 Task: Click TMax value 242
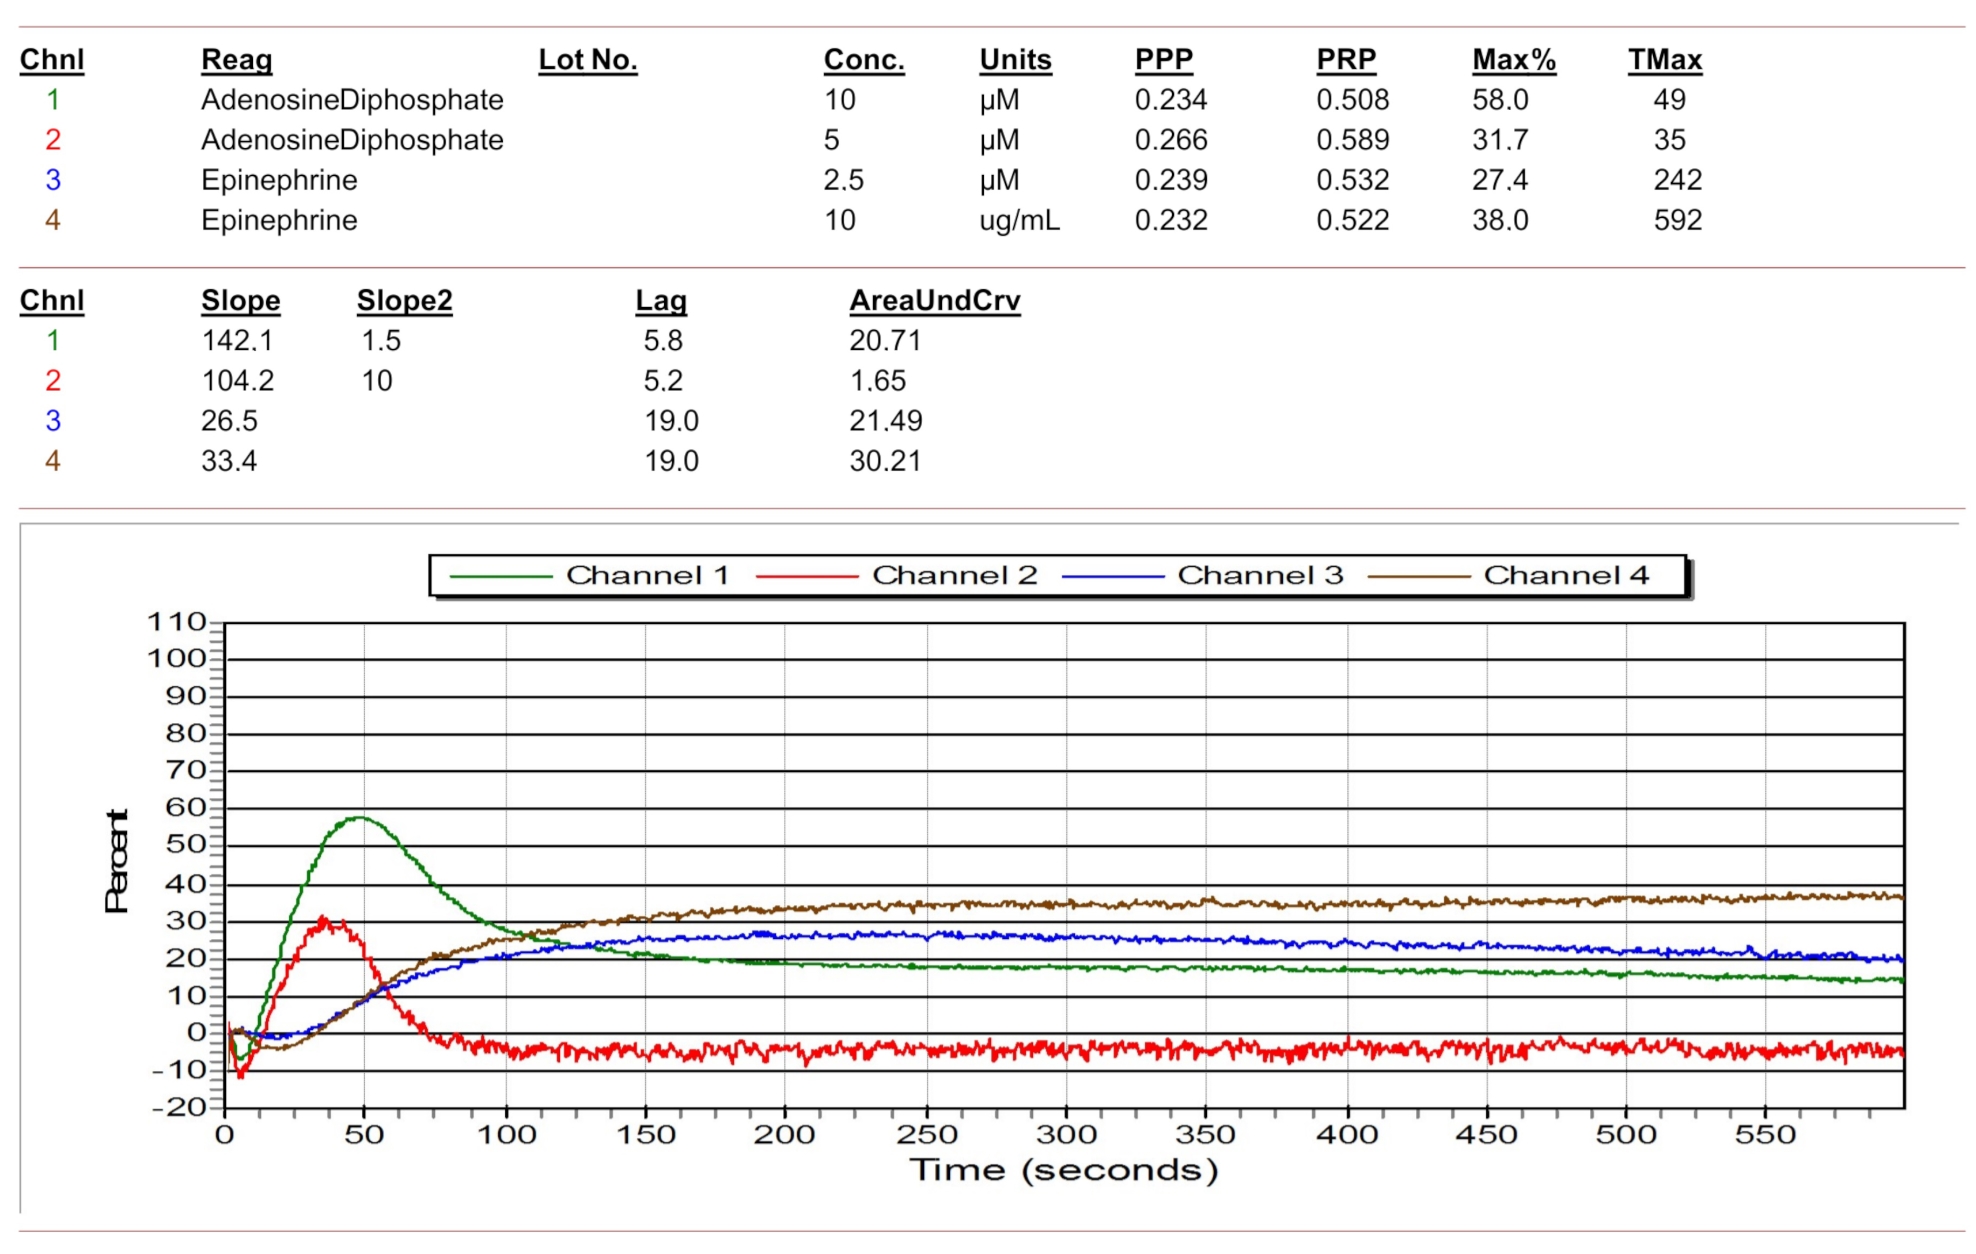(1677, 180)
